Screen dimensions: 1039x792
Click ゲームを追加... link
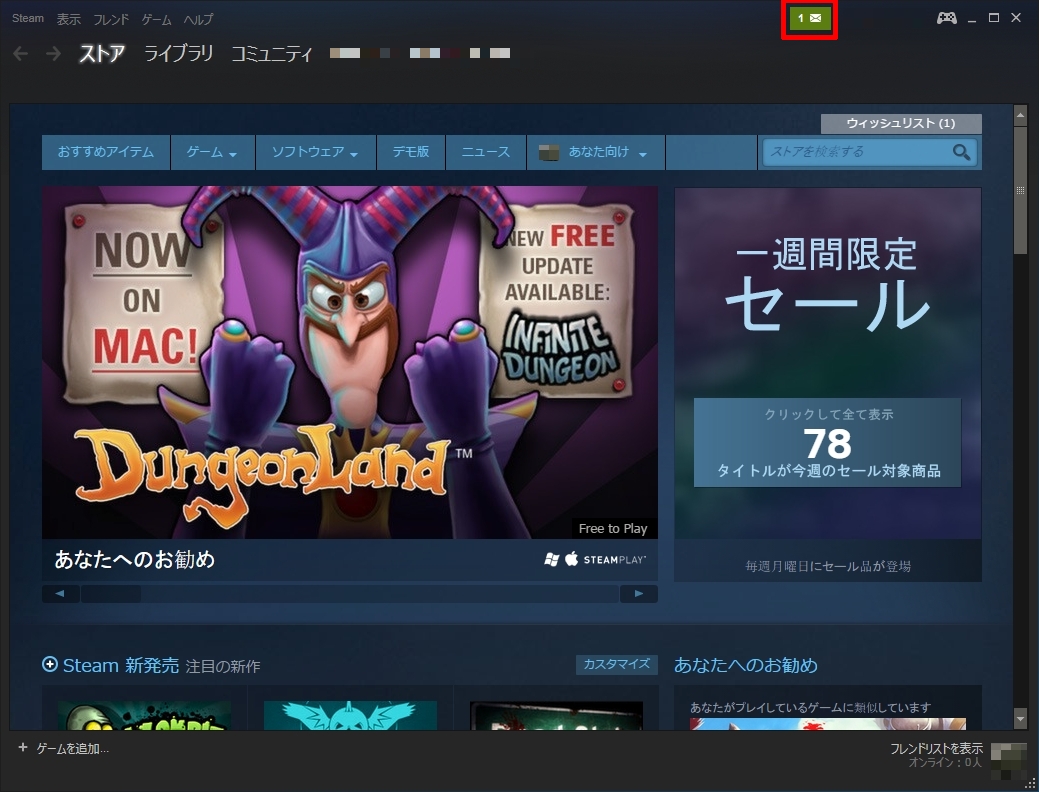73,748
